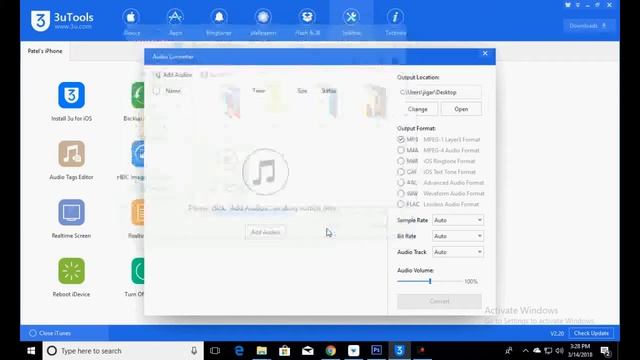The image size is (640, 360).
Task: Switch to the Wallpapers tab
Action: click(x=263, y=21)
